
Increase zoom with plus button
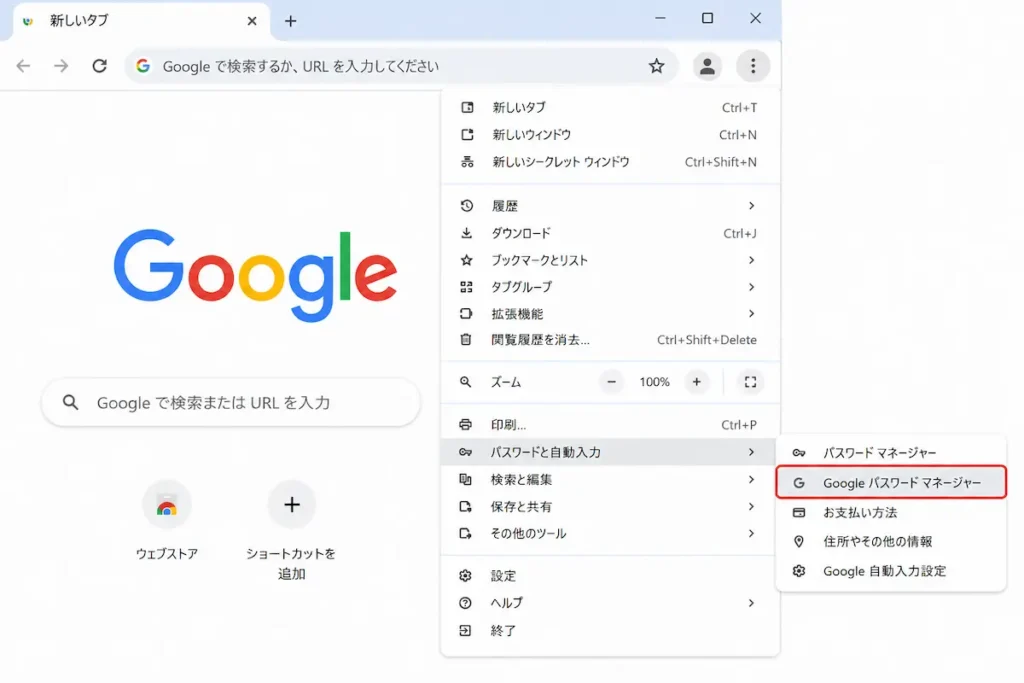click(x=697, y=382)
